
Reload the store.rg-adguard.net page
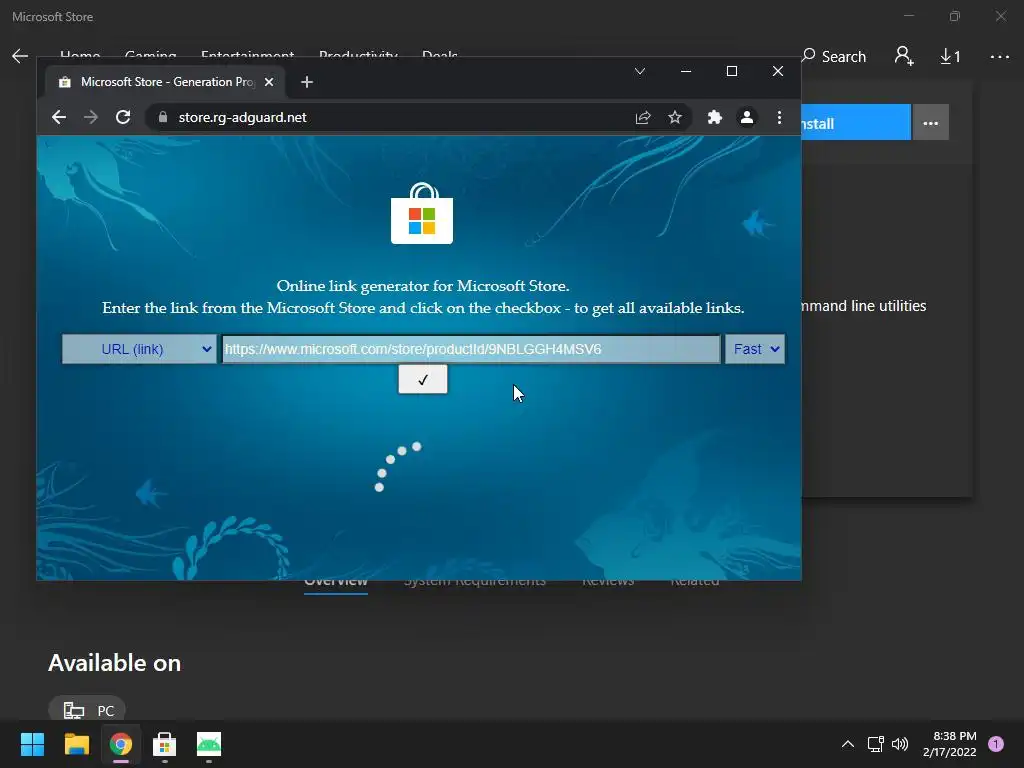tap(123, 117)
